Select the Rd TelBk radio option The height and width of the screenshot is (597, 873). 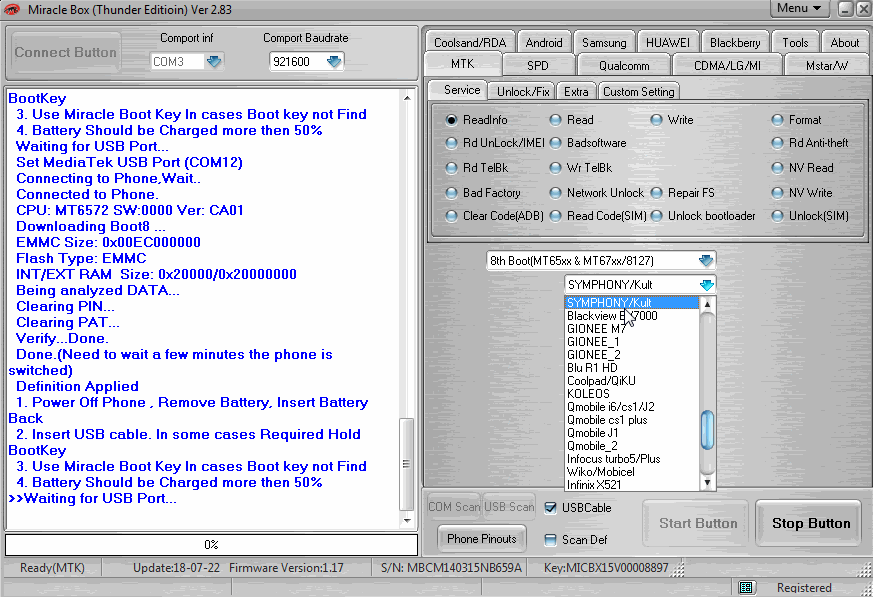point(452,168)
